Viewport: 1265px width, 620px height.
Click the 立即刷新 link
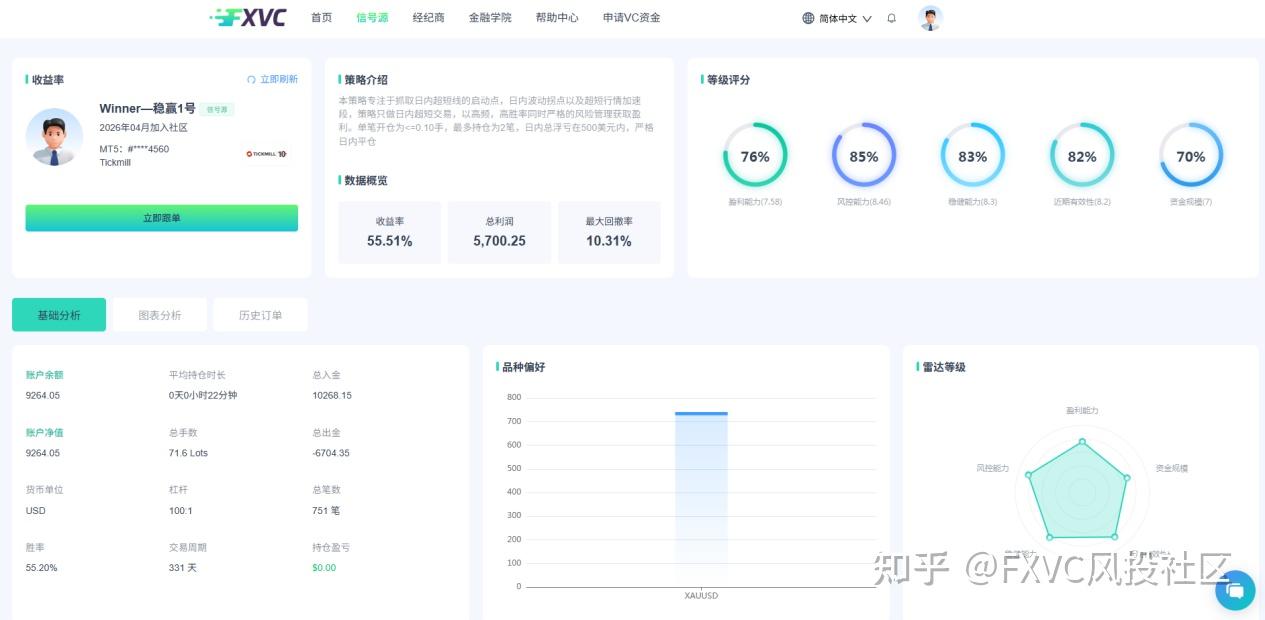279,79
